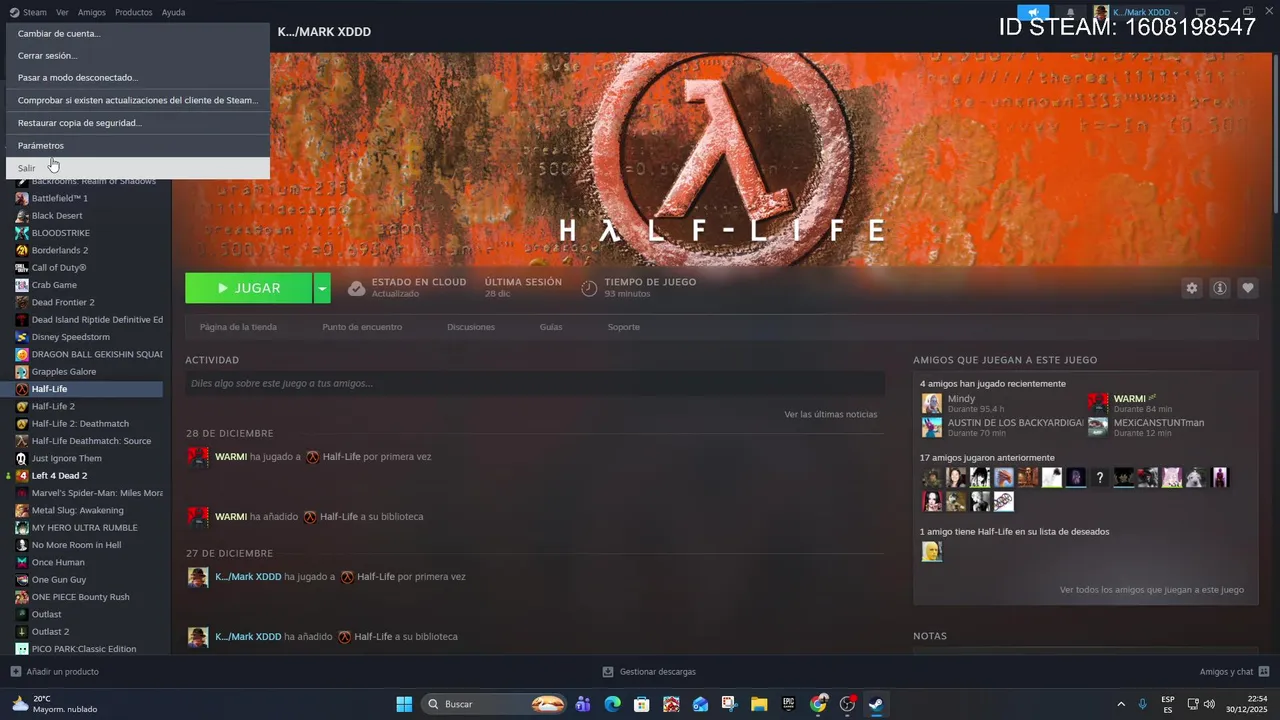
Task: Open the Página de la tienda tab
Action: pos(238,327)
